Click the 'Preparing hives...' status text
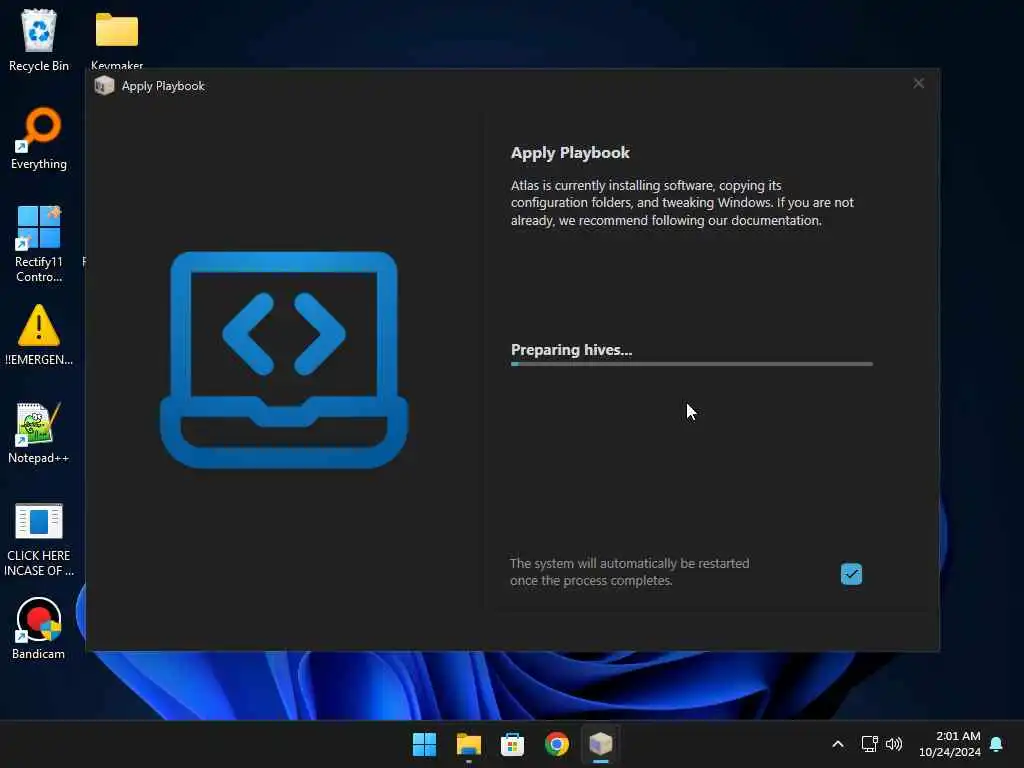This screenshot has height=768, width=1024. [x=571, y=350]
